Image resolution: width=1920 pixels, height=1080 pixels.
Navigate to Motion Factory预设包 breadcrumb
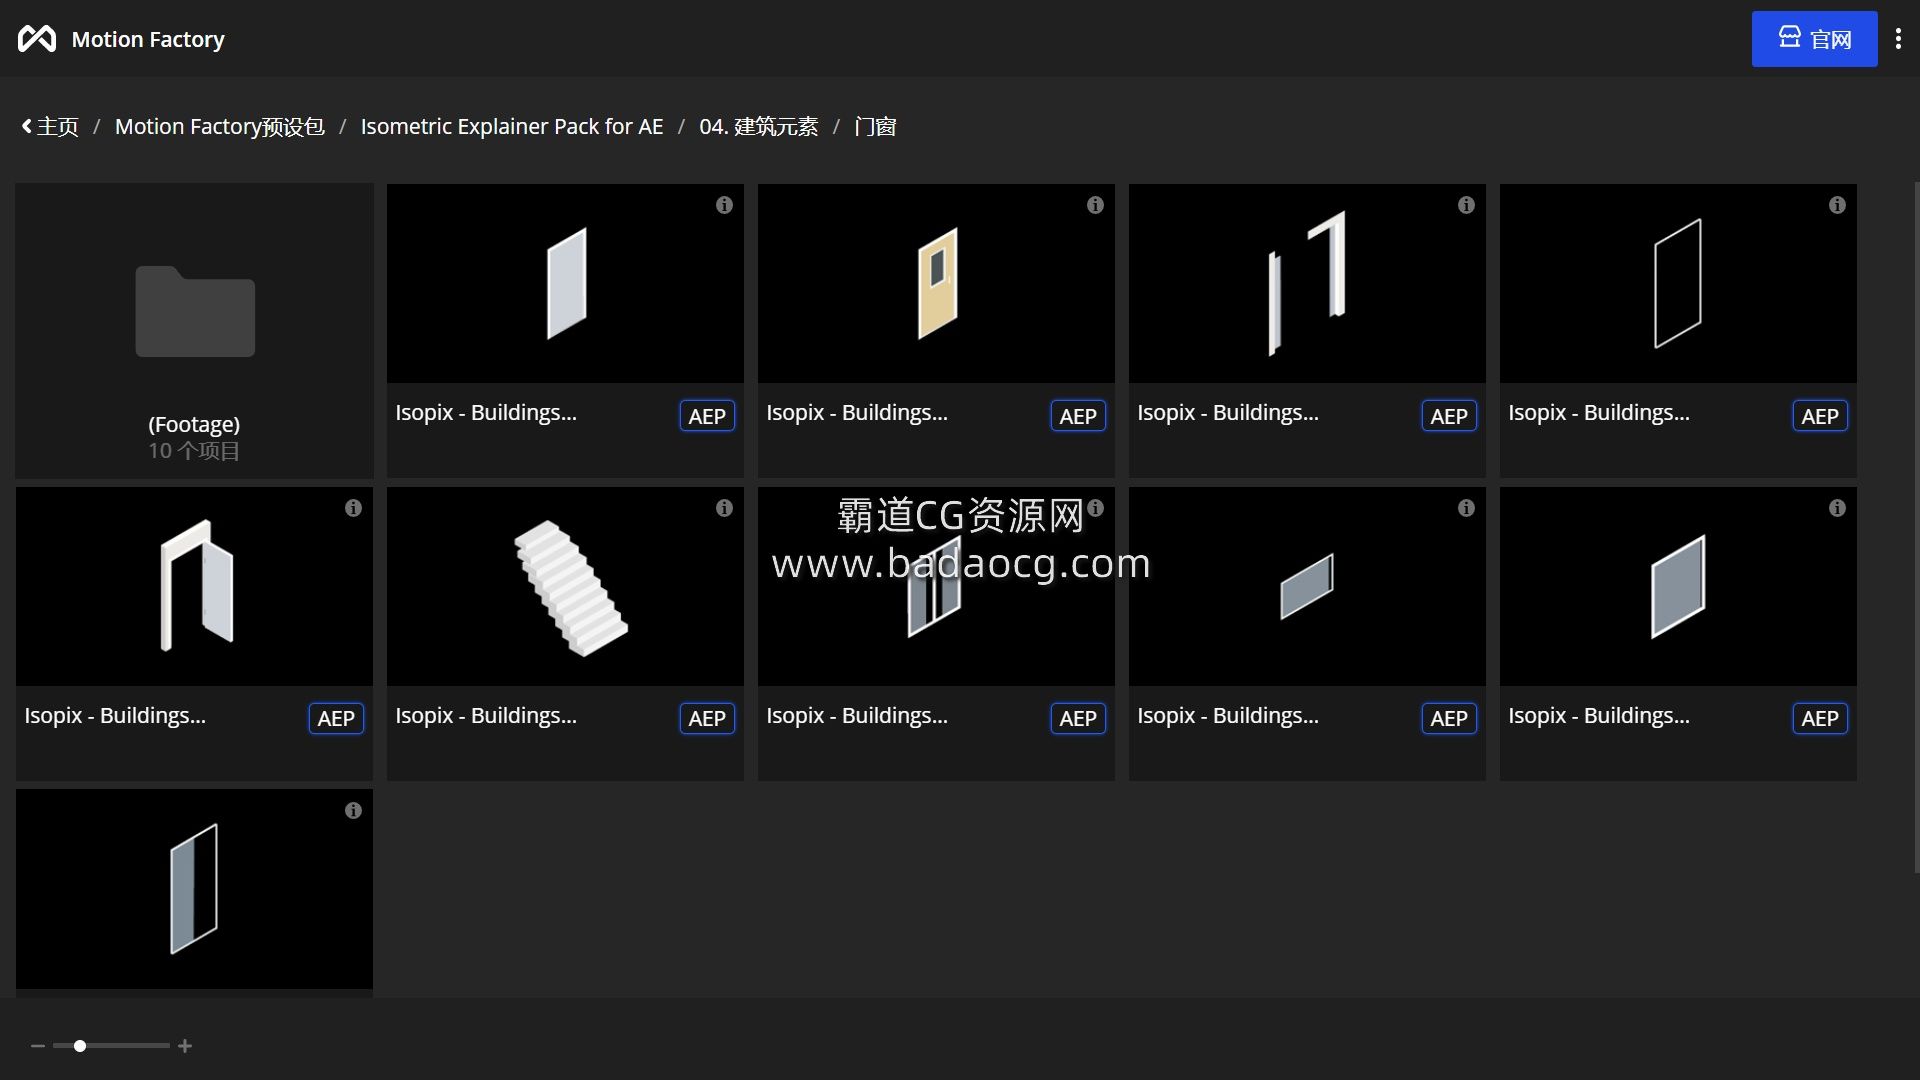(x=220, y=127)
